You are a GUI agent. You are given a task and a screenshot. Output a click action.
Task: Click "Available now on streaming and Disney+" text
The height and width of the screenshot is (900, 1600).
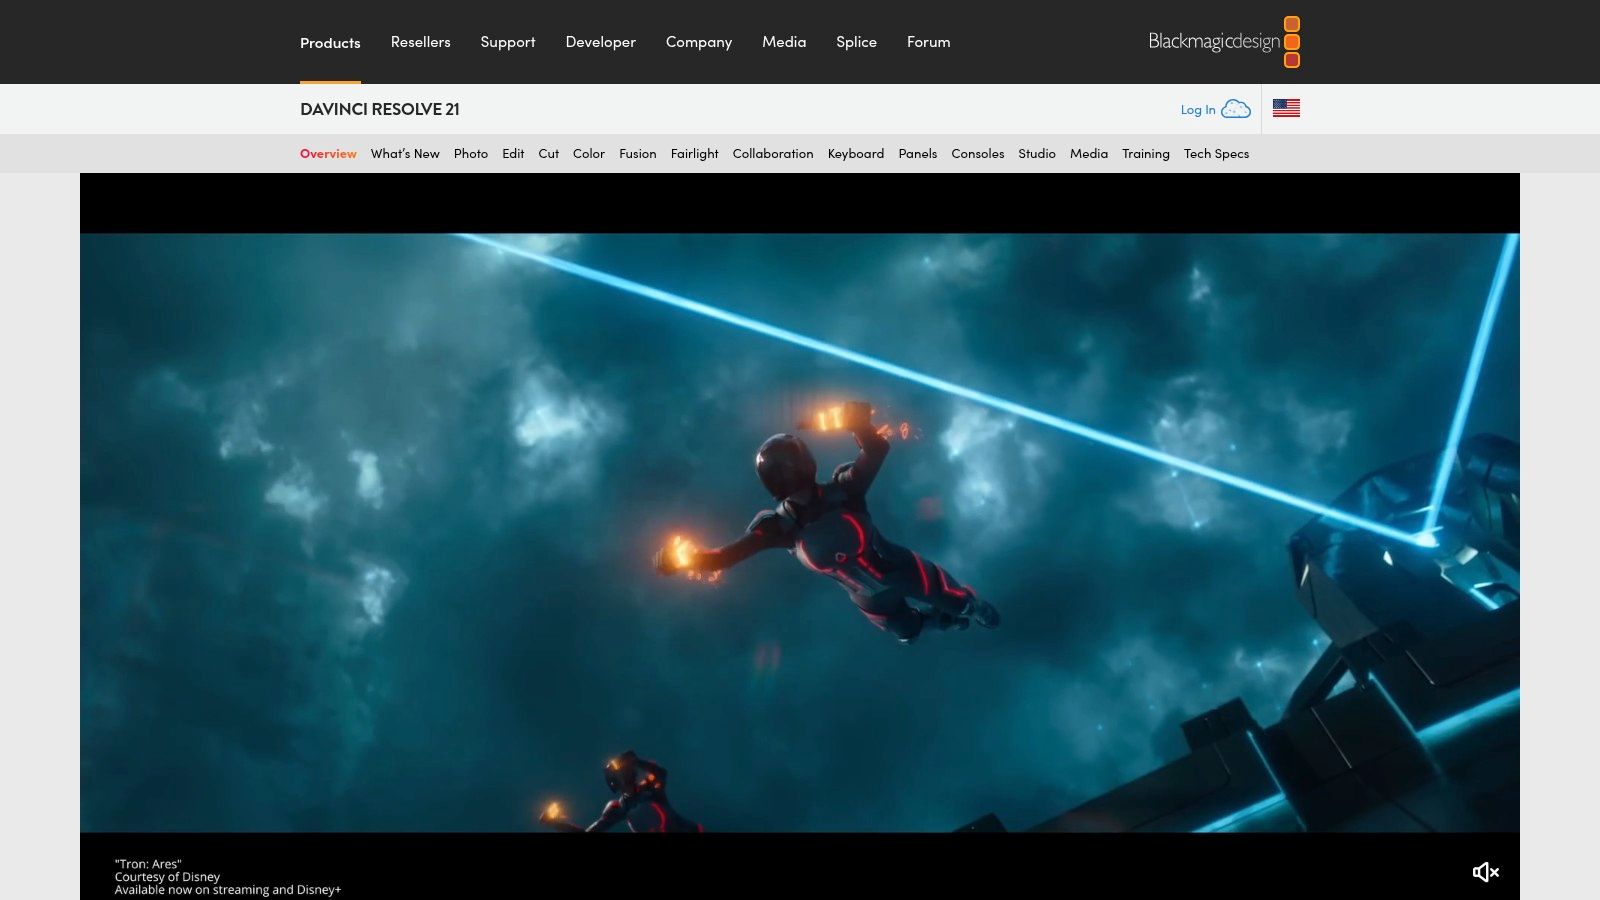coord(228,890)
